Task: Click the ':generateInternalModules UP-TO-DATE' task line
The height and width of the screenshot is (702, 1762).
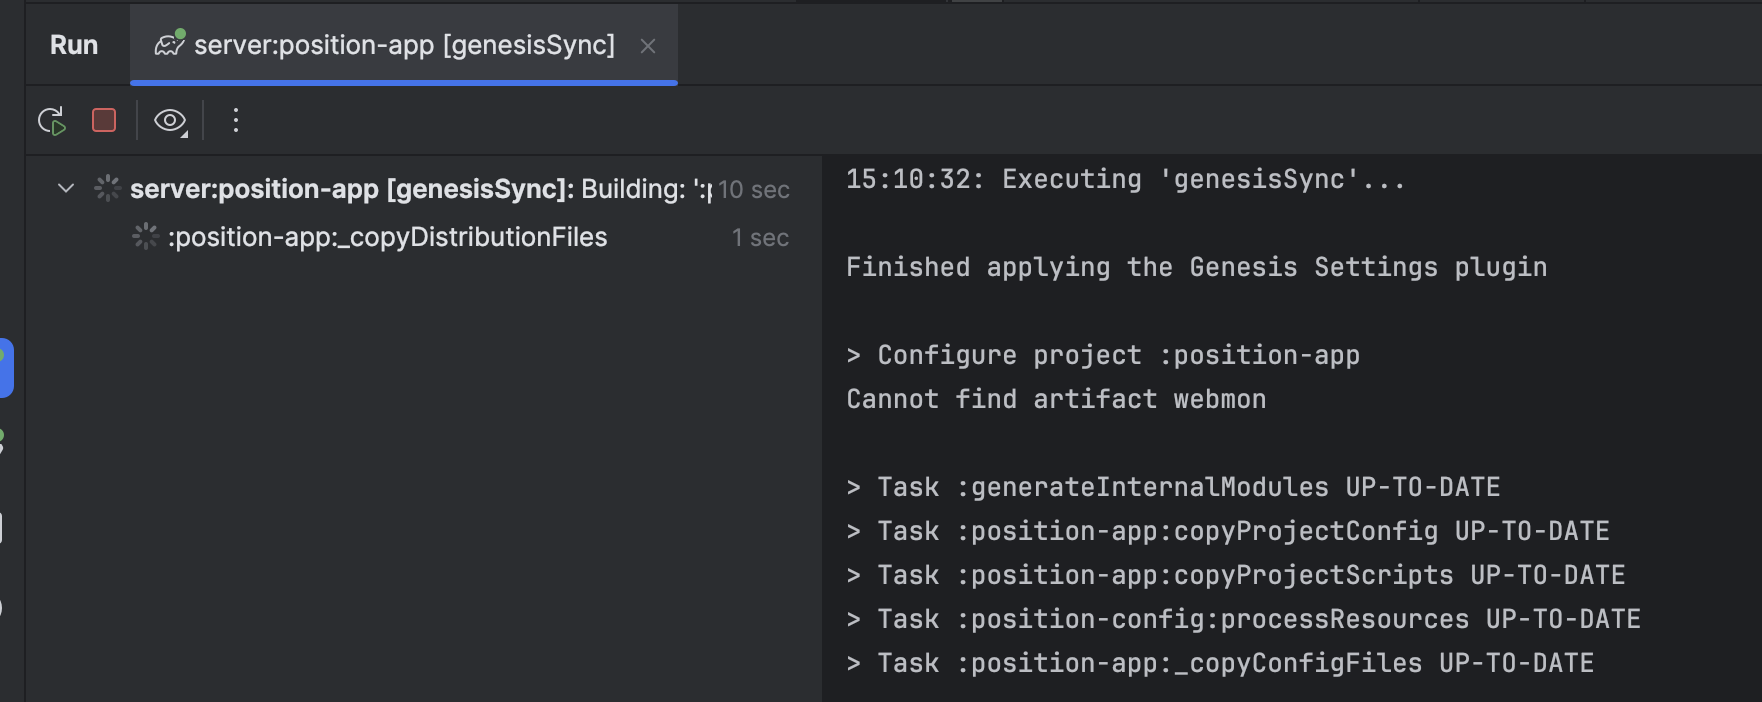Action: coord(1173,488)
